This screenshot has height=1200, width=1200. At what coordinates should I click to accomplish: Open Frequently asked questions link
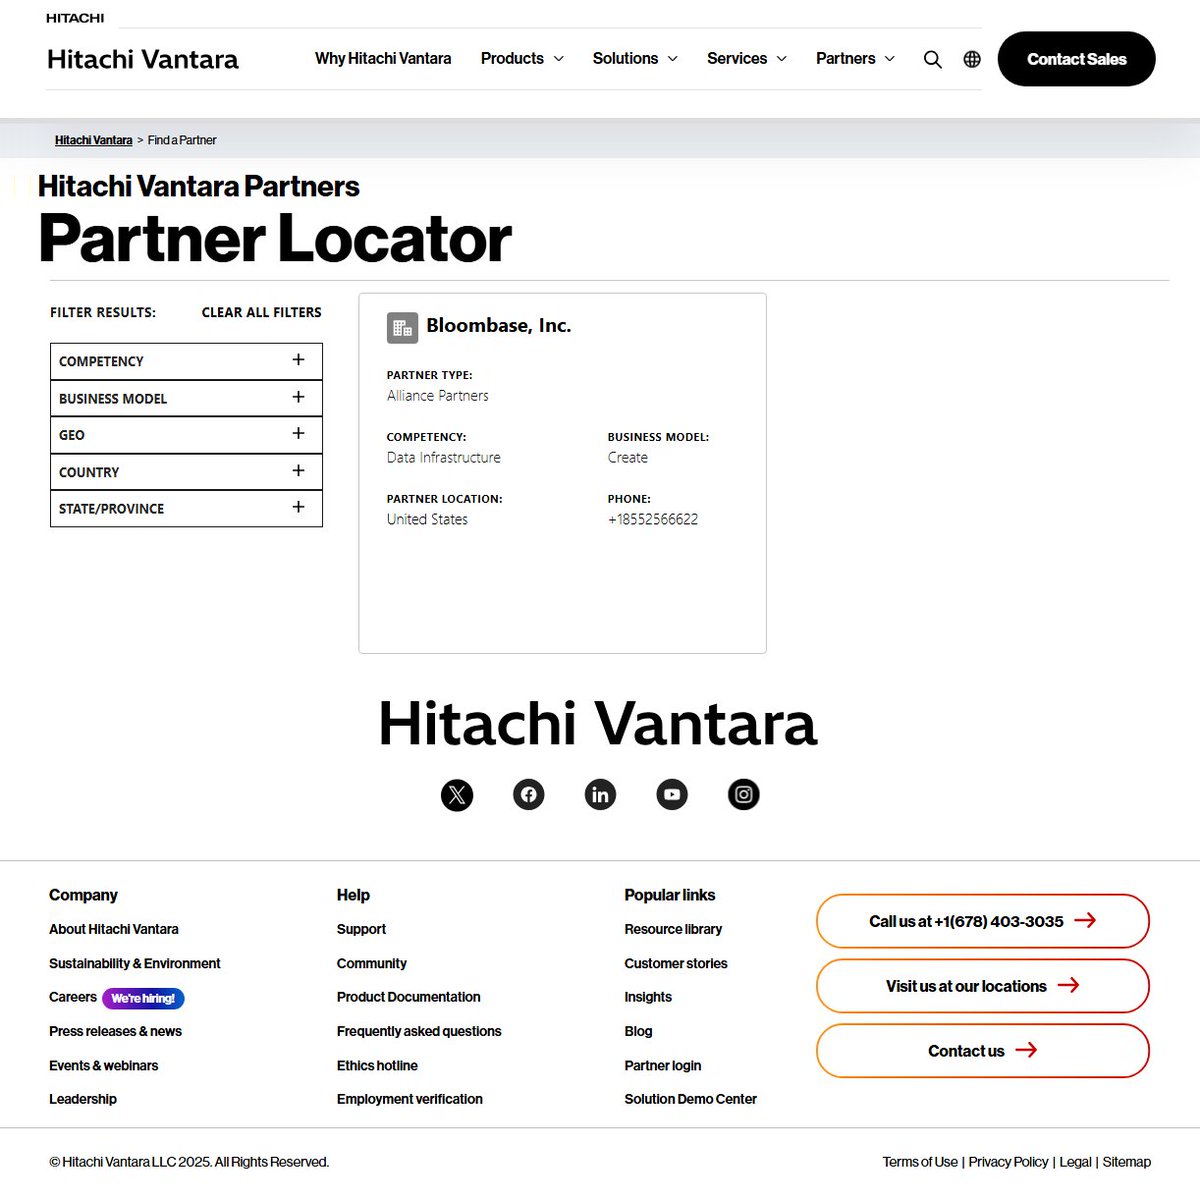(419, 1031)
